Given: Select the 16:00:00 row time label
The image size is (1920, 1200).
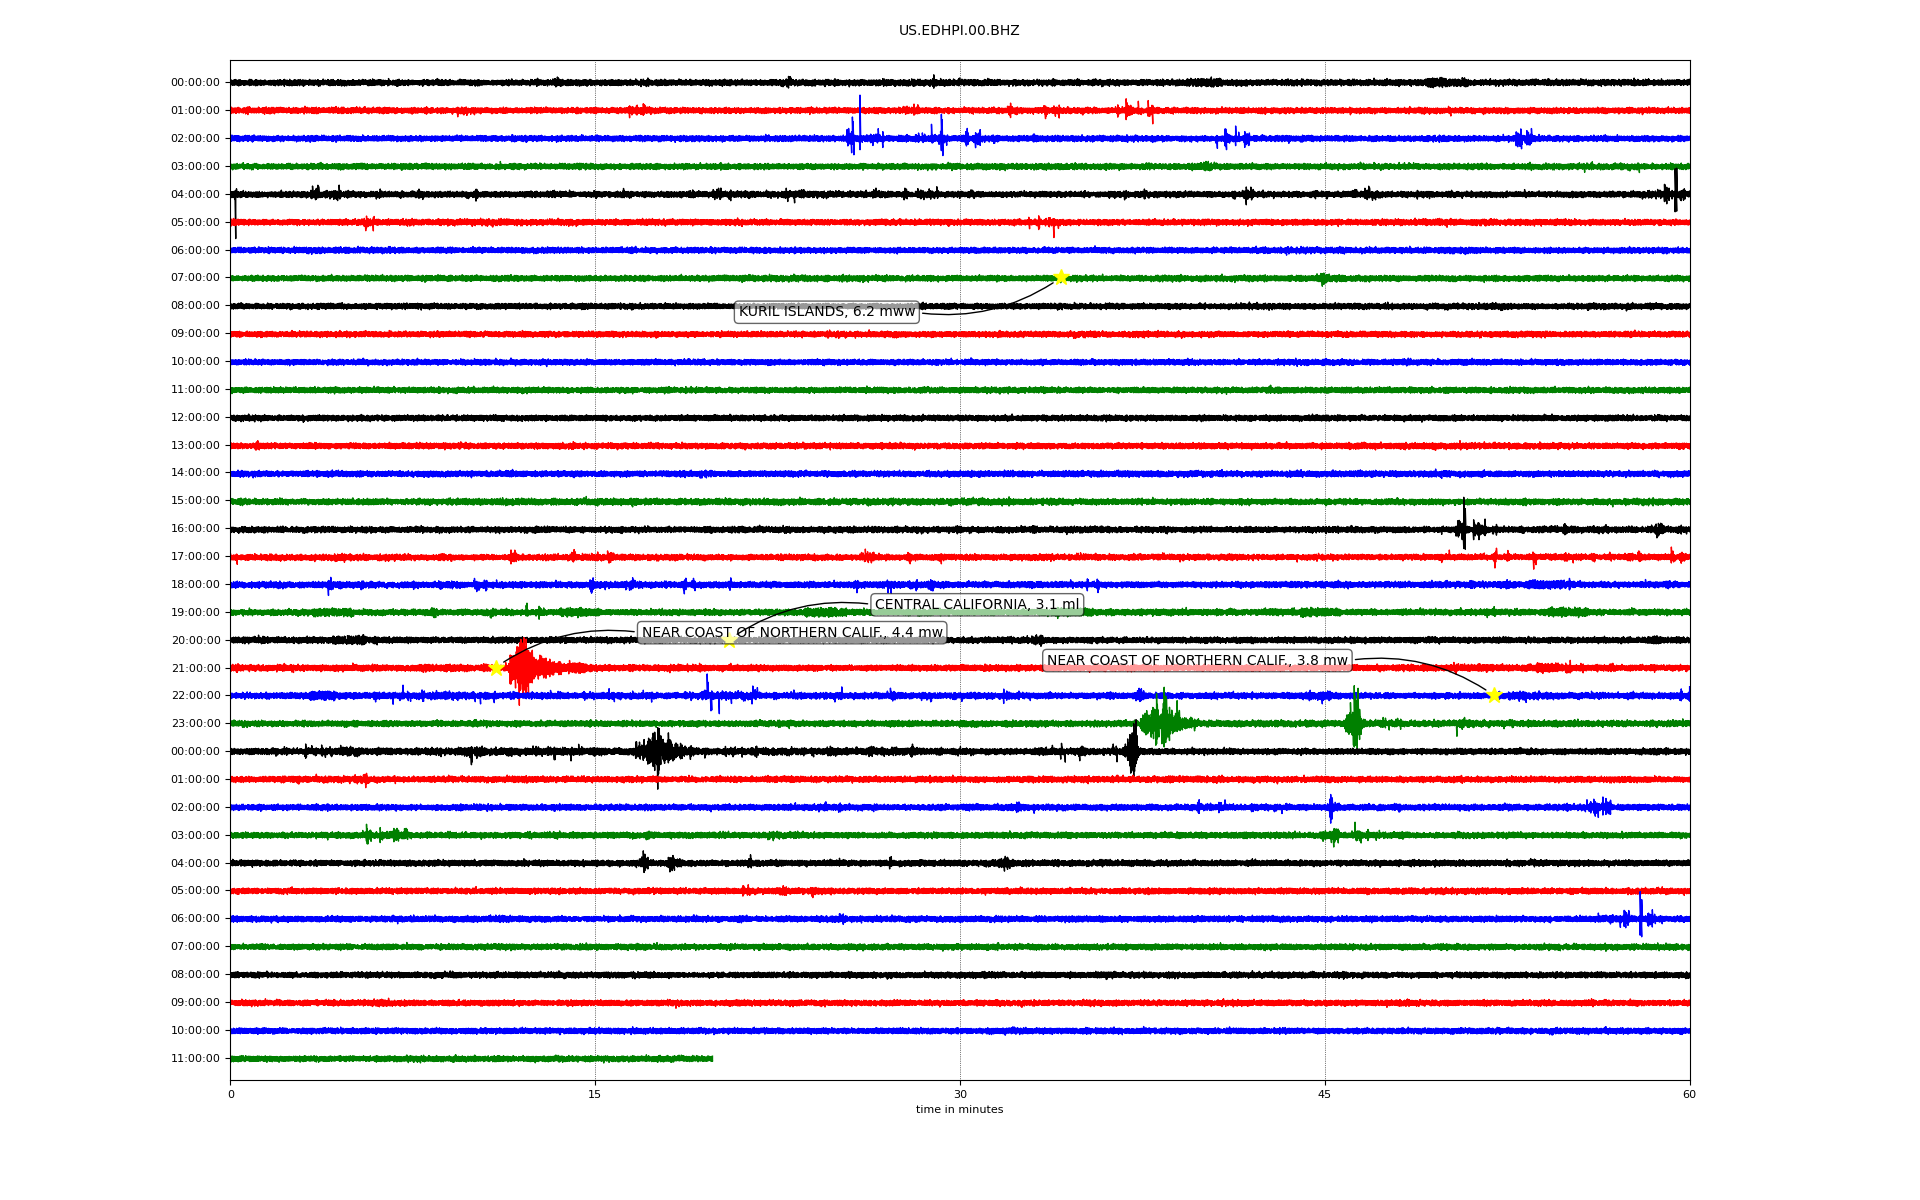Looking at the screenshot, I should [x=195, y=528].
